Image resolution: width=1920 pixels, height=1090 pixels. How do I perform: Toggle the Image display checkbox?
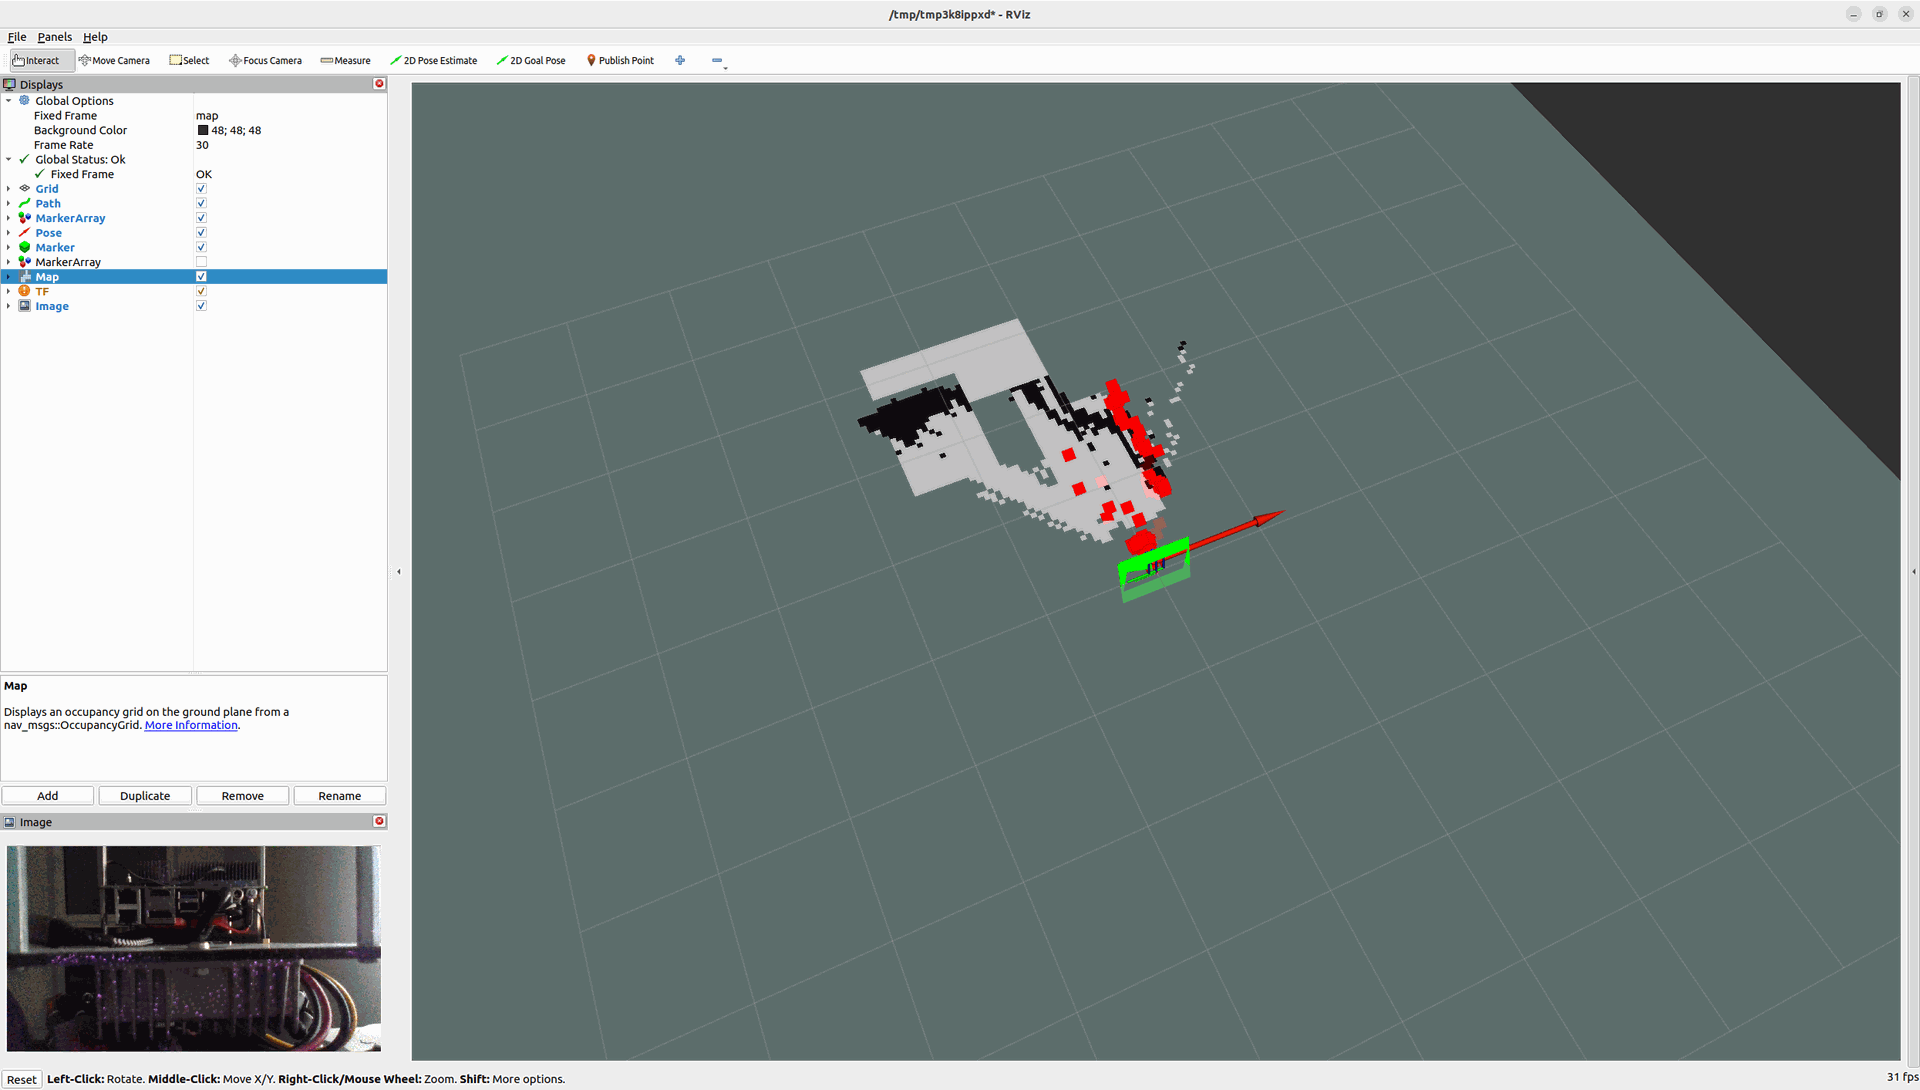[x=201, y=306]
